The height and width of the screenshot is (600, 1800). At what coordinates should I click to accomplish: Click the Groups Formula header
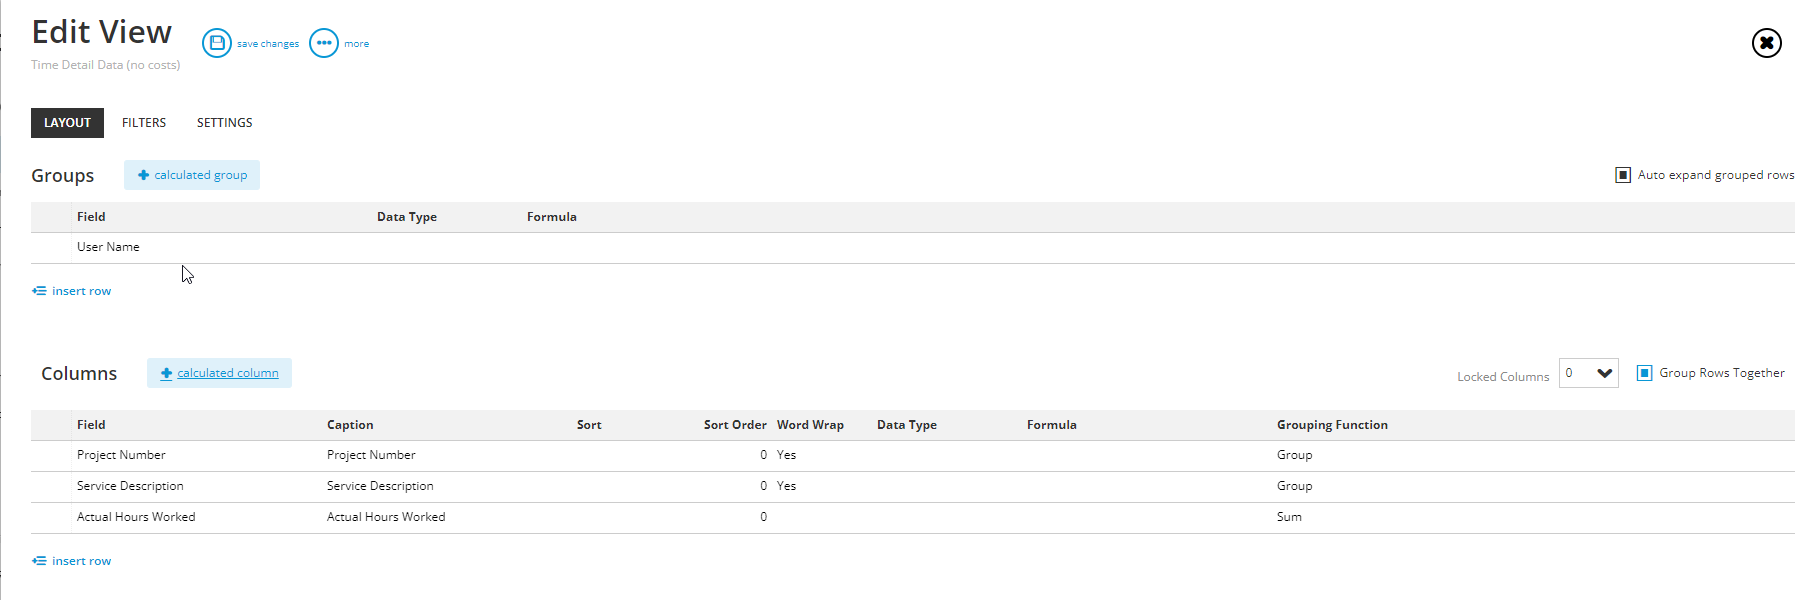pos(552,217)
